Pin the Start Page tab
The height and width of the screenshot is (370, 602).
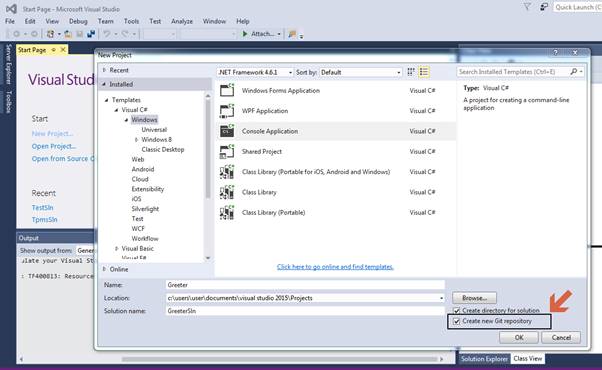53,50
